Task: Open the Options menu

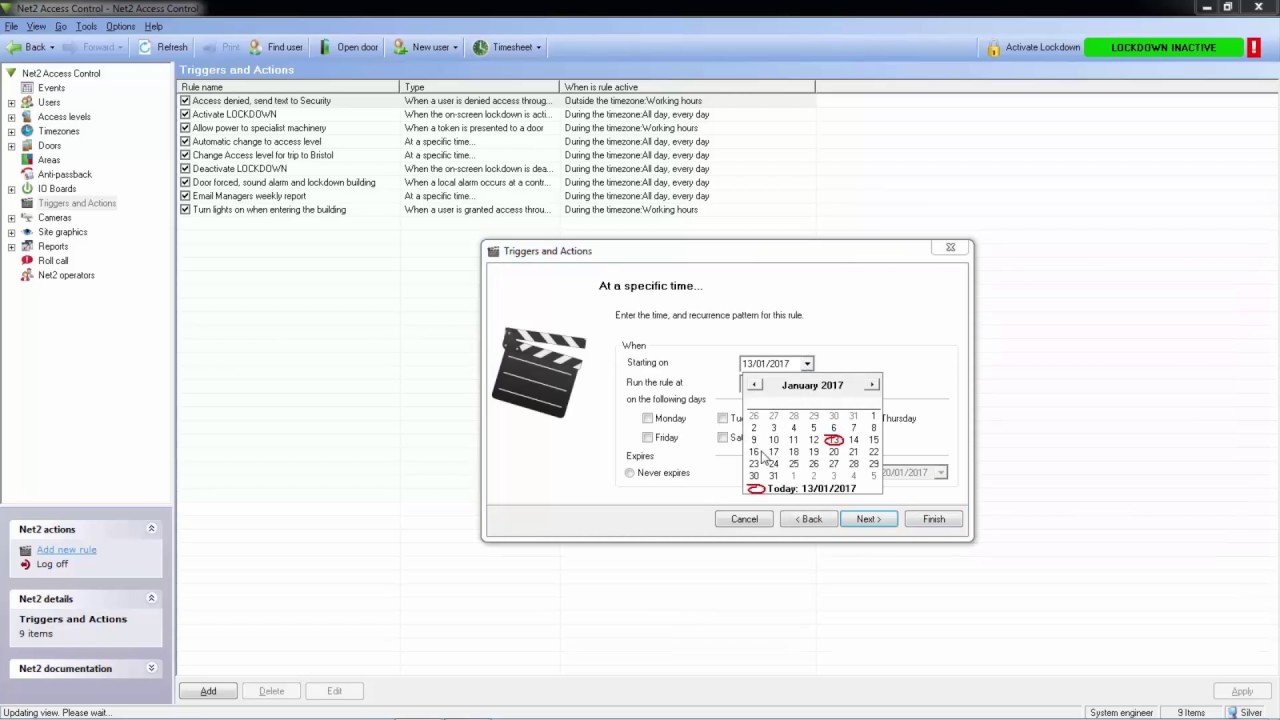Action: (x=121, y=26)
